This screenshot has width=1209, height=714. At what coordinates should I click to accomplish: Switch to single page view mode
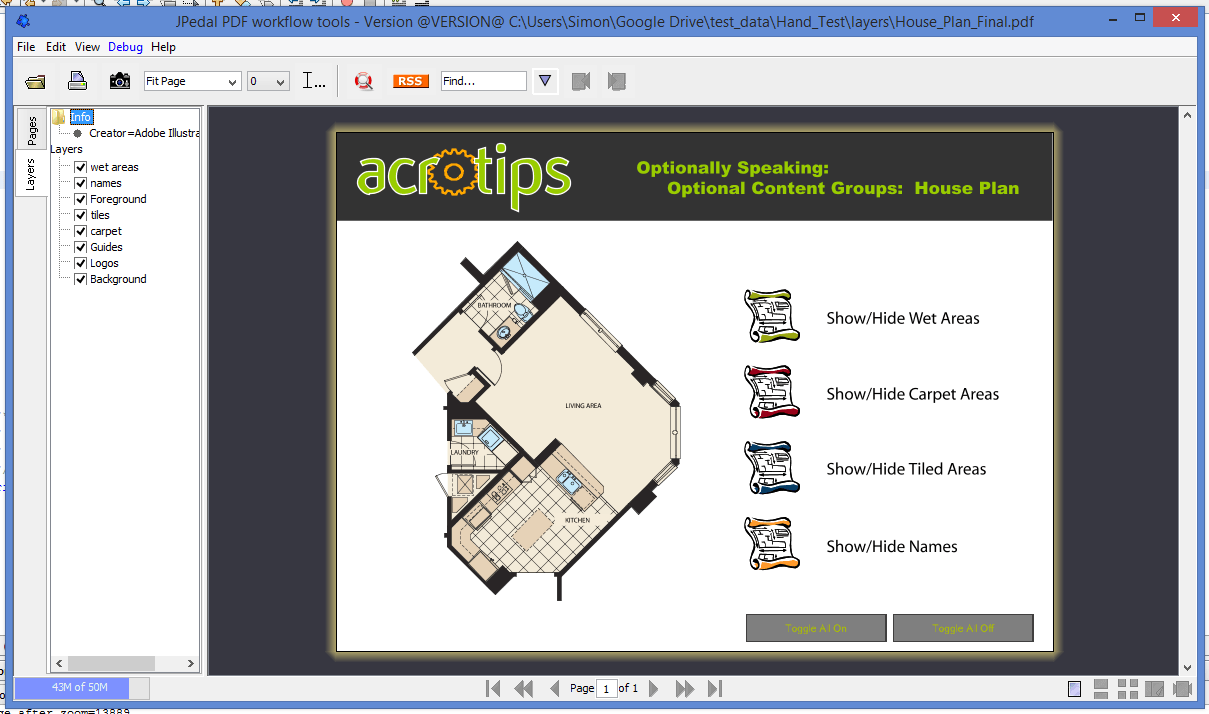point(1075,688)
